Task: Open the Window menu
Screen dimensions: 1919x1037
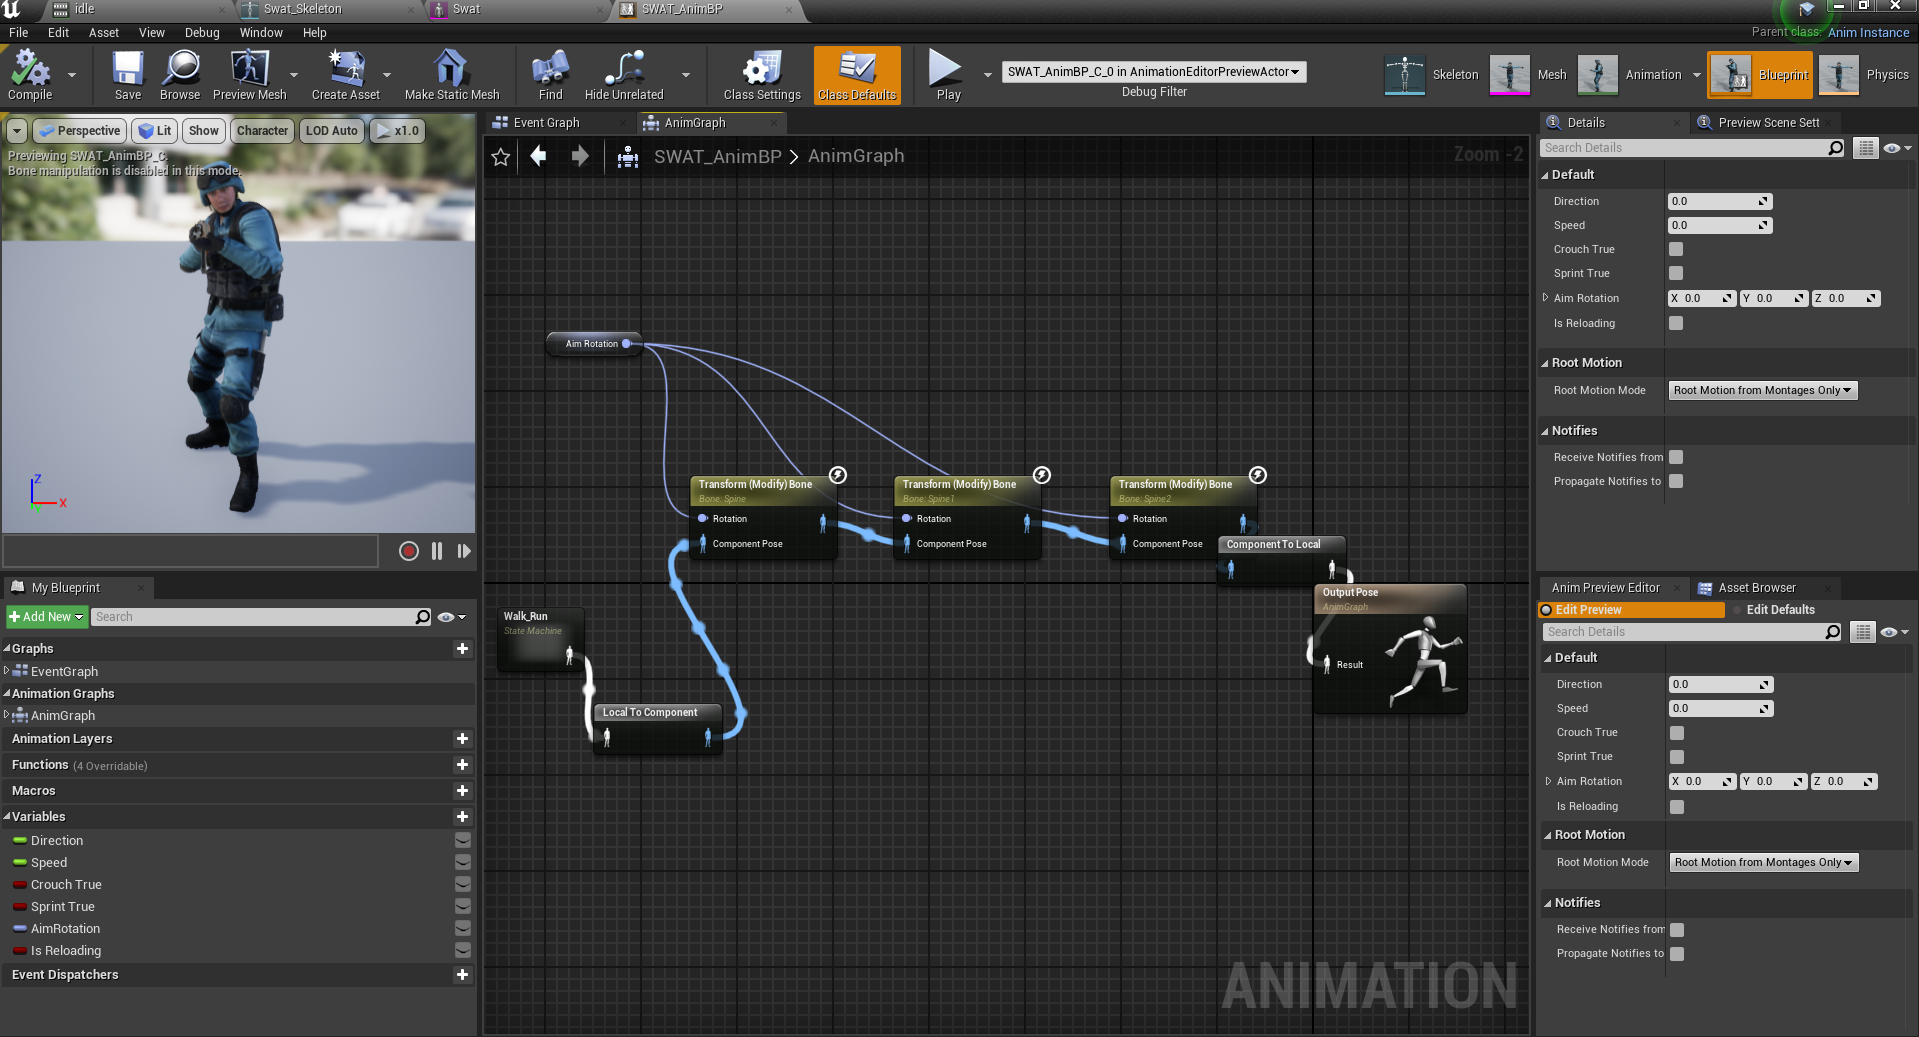Action: (x=261, y=33)
